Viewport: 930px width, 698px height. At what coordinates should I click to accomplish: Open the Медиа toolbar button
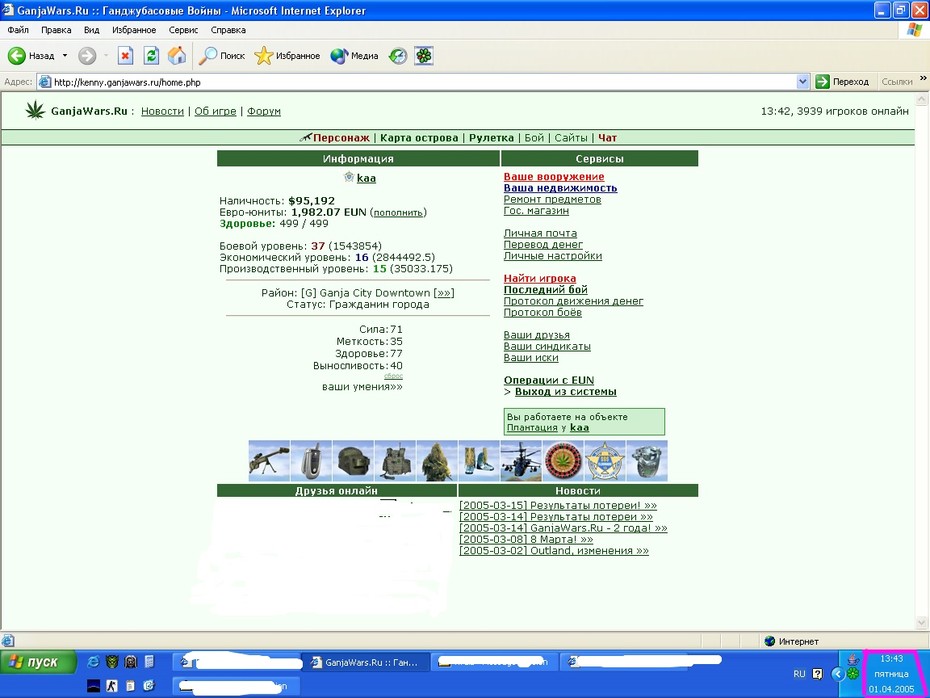tap(354, 56)
